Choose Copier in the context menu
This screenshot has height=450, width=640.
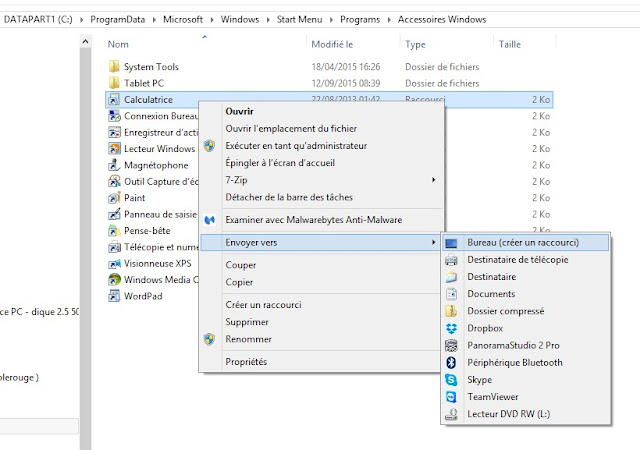click(239, 282)
